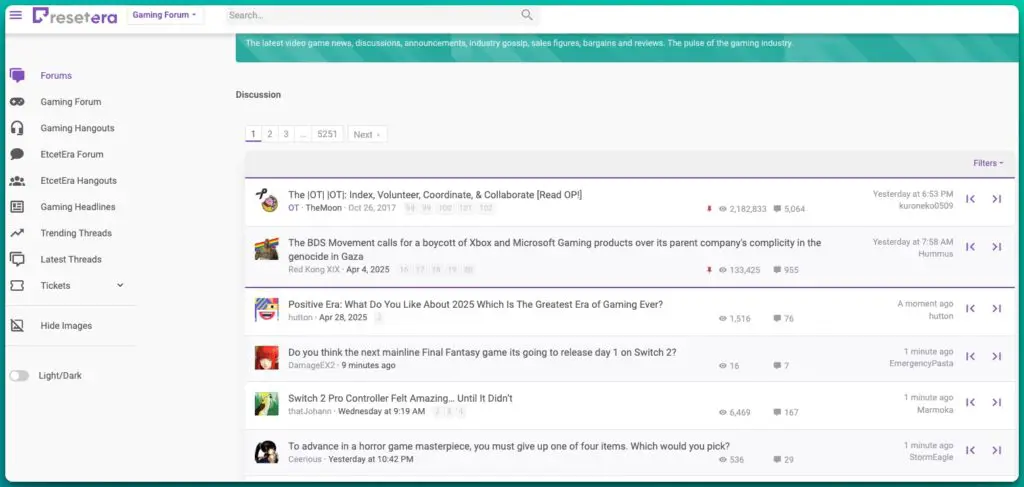This screenshot has width=1024, height=487.
Task: Click the Trending Threads arrow icon
Action: point(18,233)
